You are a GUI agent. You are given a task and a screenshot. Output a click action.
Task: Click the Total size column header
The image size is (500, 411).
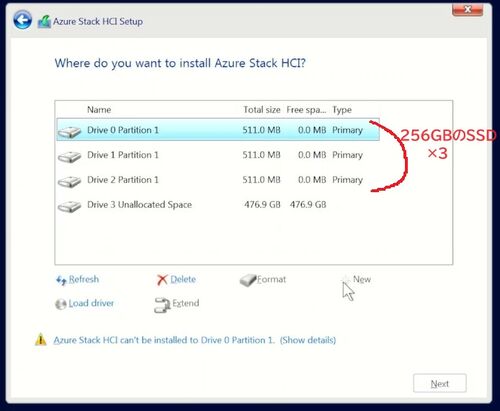[262, 110]
